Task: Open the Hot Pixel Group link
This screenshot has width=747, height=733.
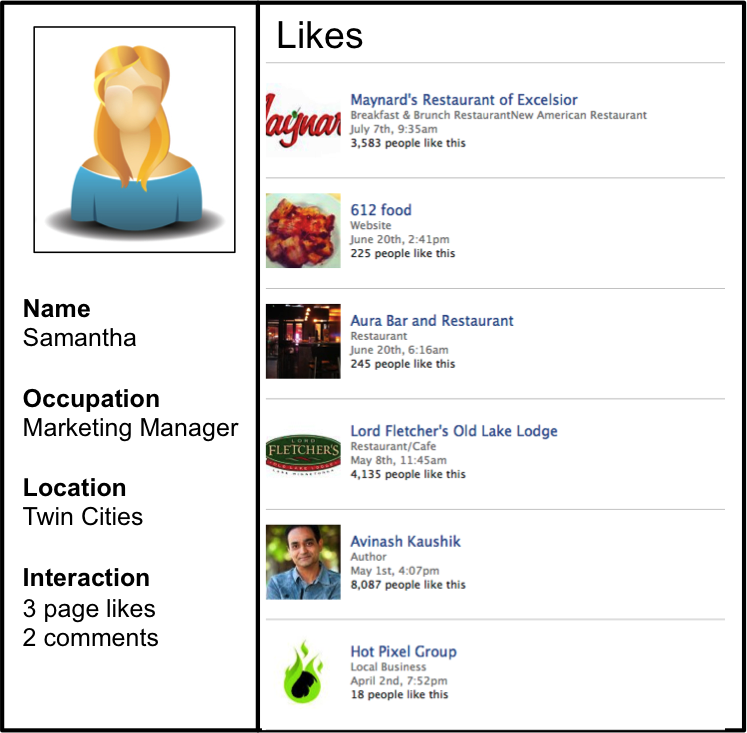Action: point(404,652)
